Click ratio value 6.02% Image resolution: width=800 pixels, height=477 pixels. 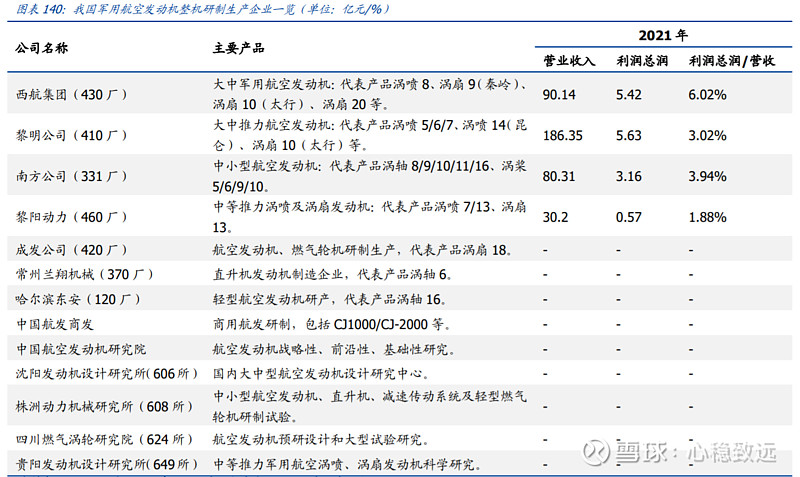707,95
